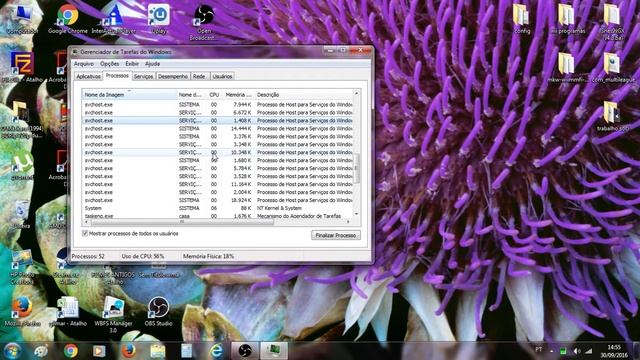This screenshot has width=640, height=360.
Task: Open the uTorrent desktop shortcut
Action: coord(22,165)
